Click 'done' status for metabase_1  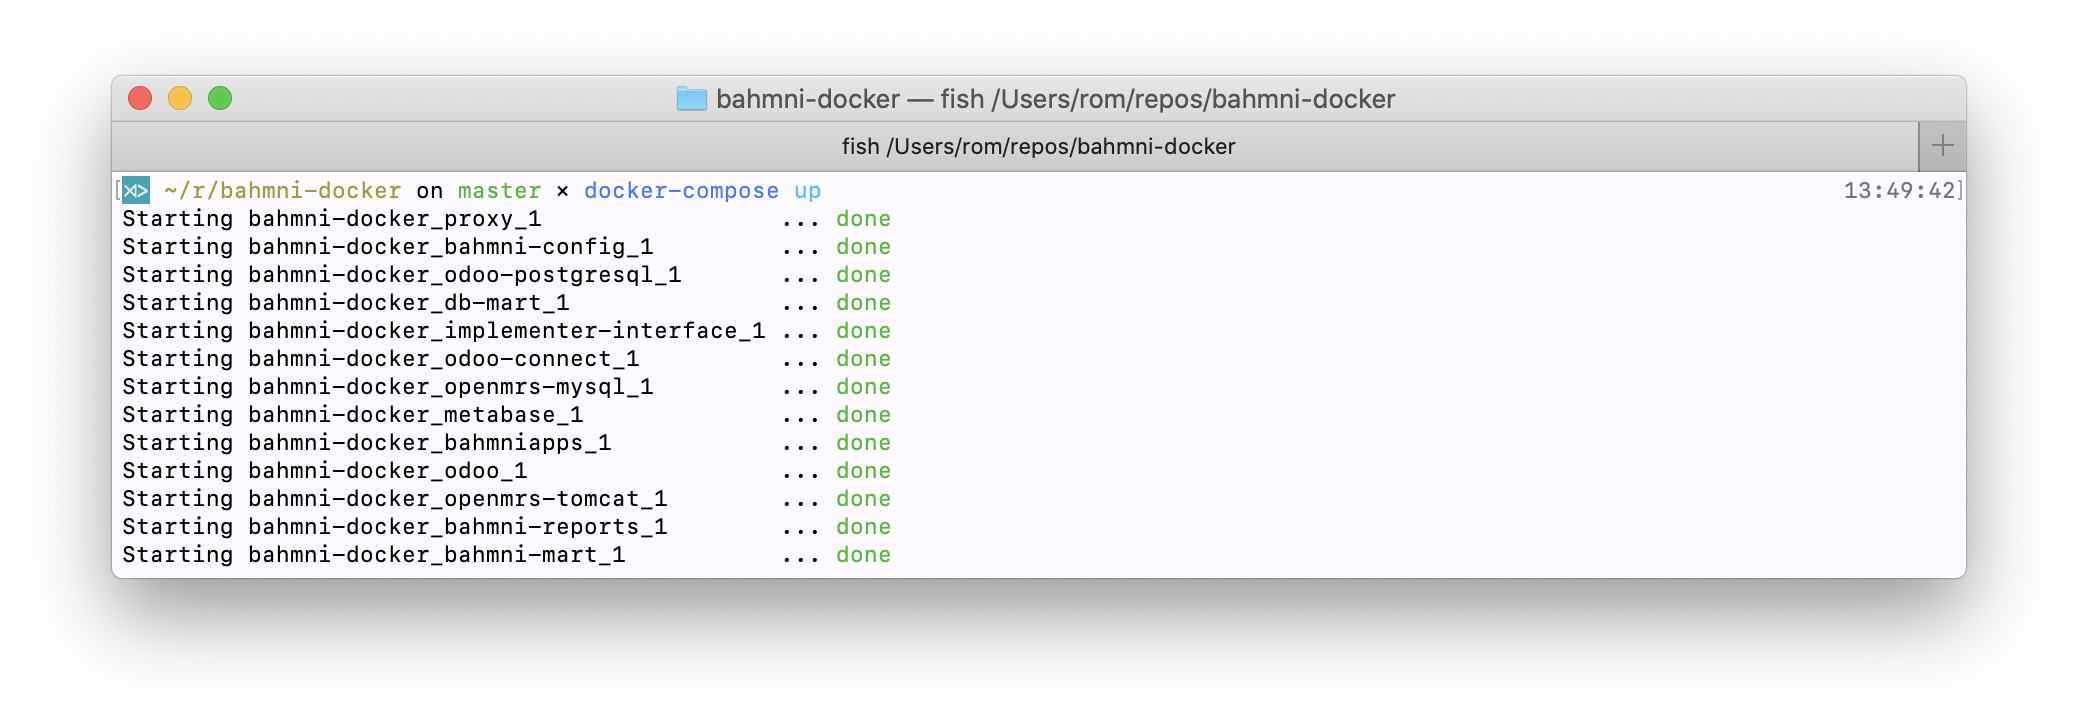(863, 415)
